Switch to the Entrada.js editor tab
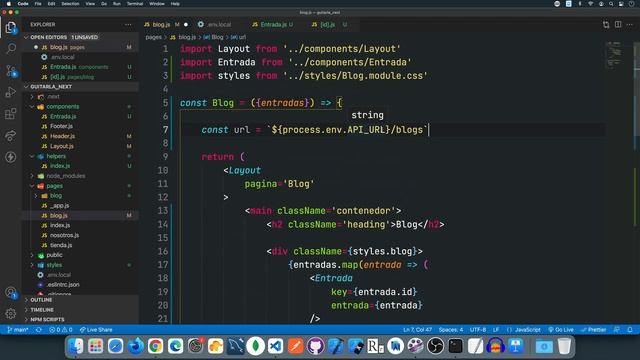640x360 pixels. 273,24
